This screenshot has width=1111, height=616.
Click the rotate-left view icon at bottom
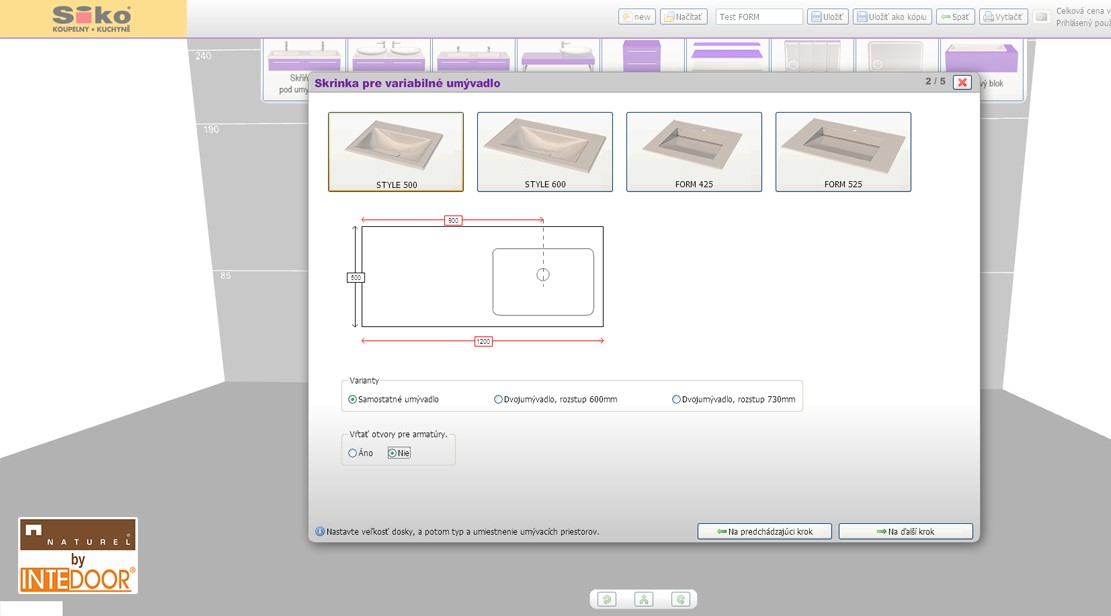pos(607,599)
